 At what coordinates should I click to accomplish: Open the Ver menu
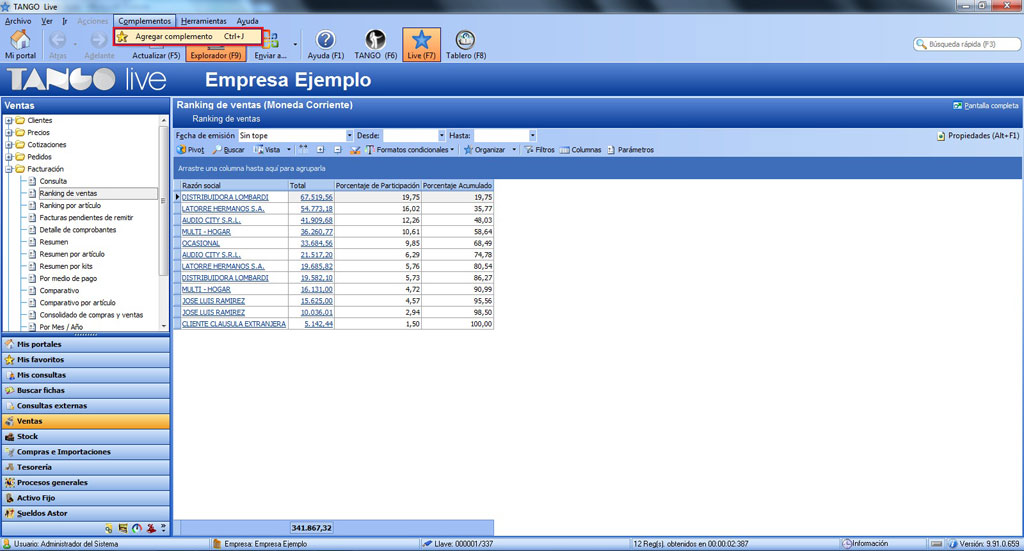coord(47,21)
